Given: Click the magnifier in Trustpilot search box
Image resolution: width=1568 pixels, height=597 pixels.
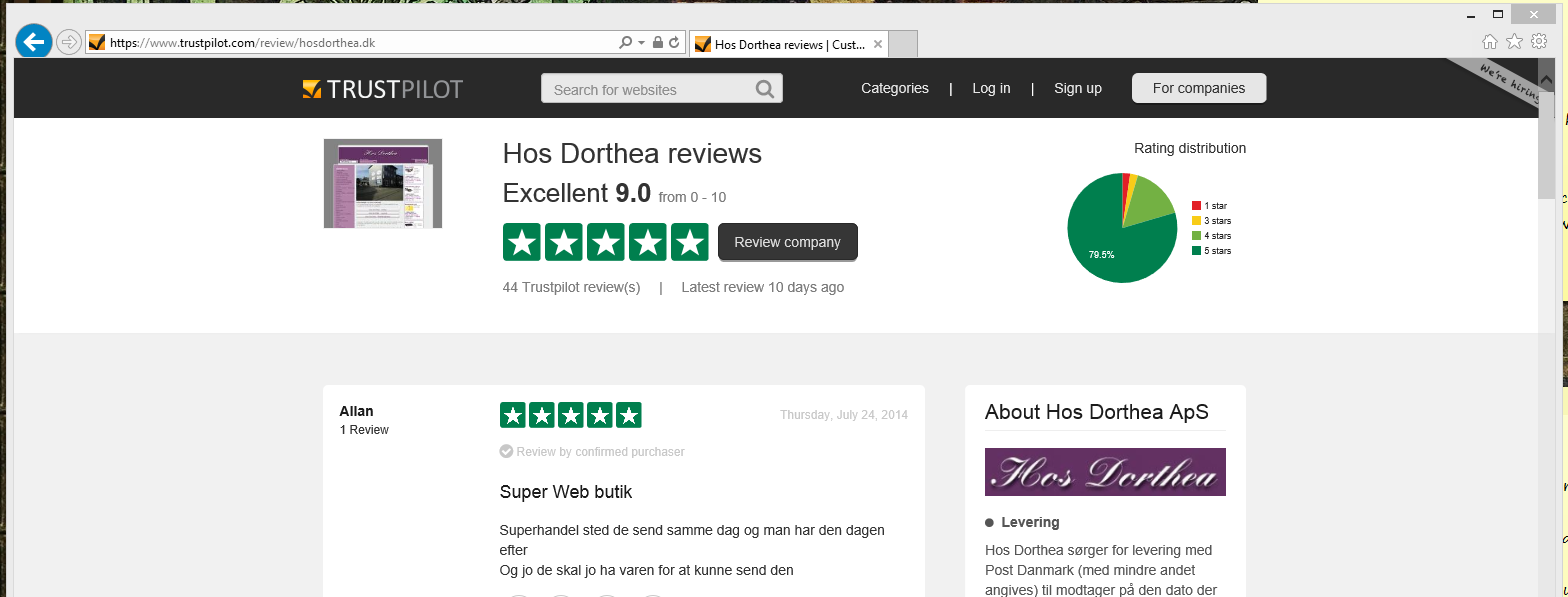Looking at the screenshot, I should (x=765, y=89).
